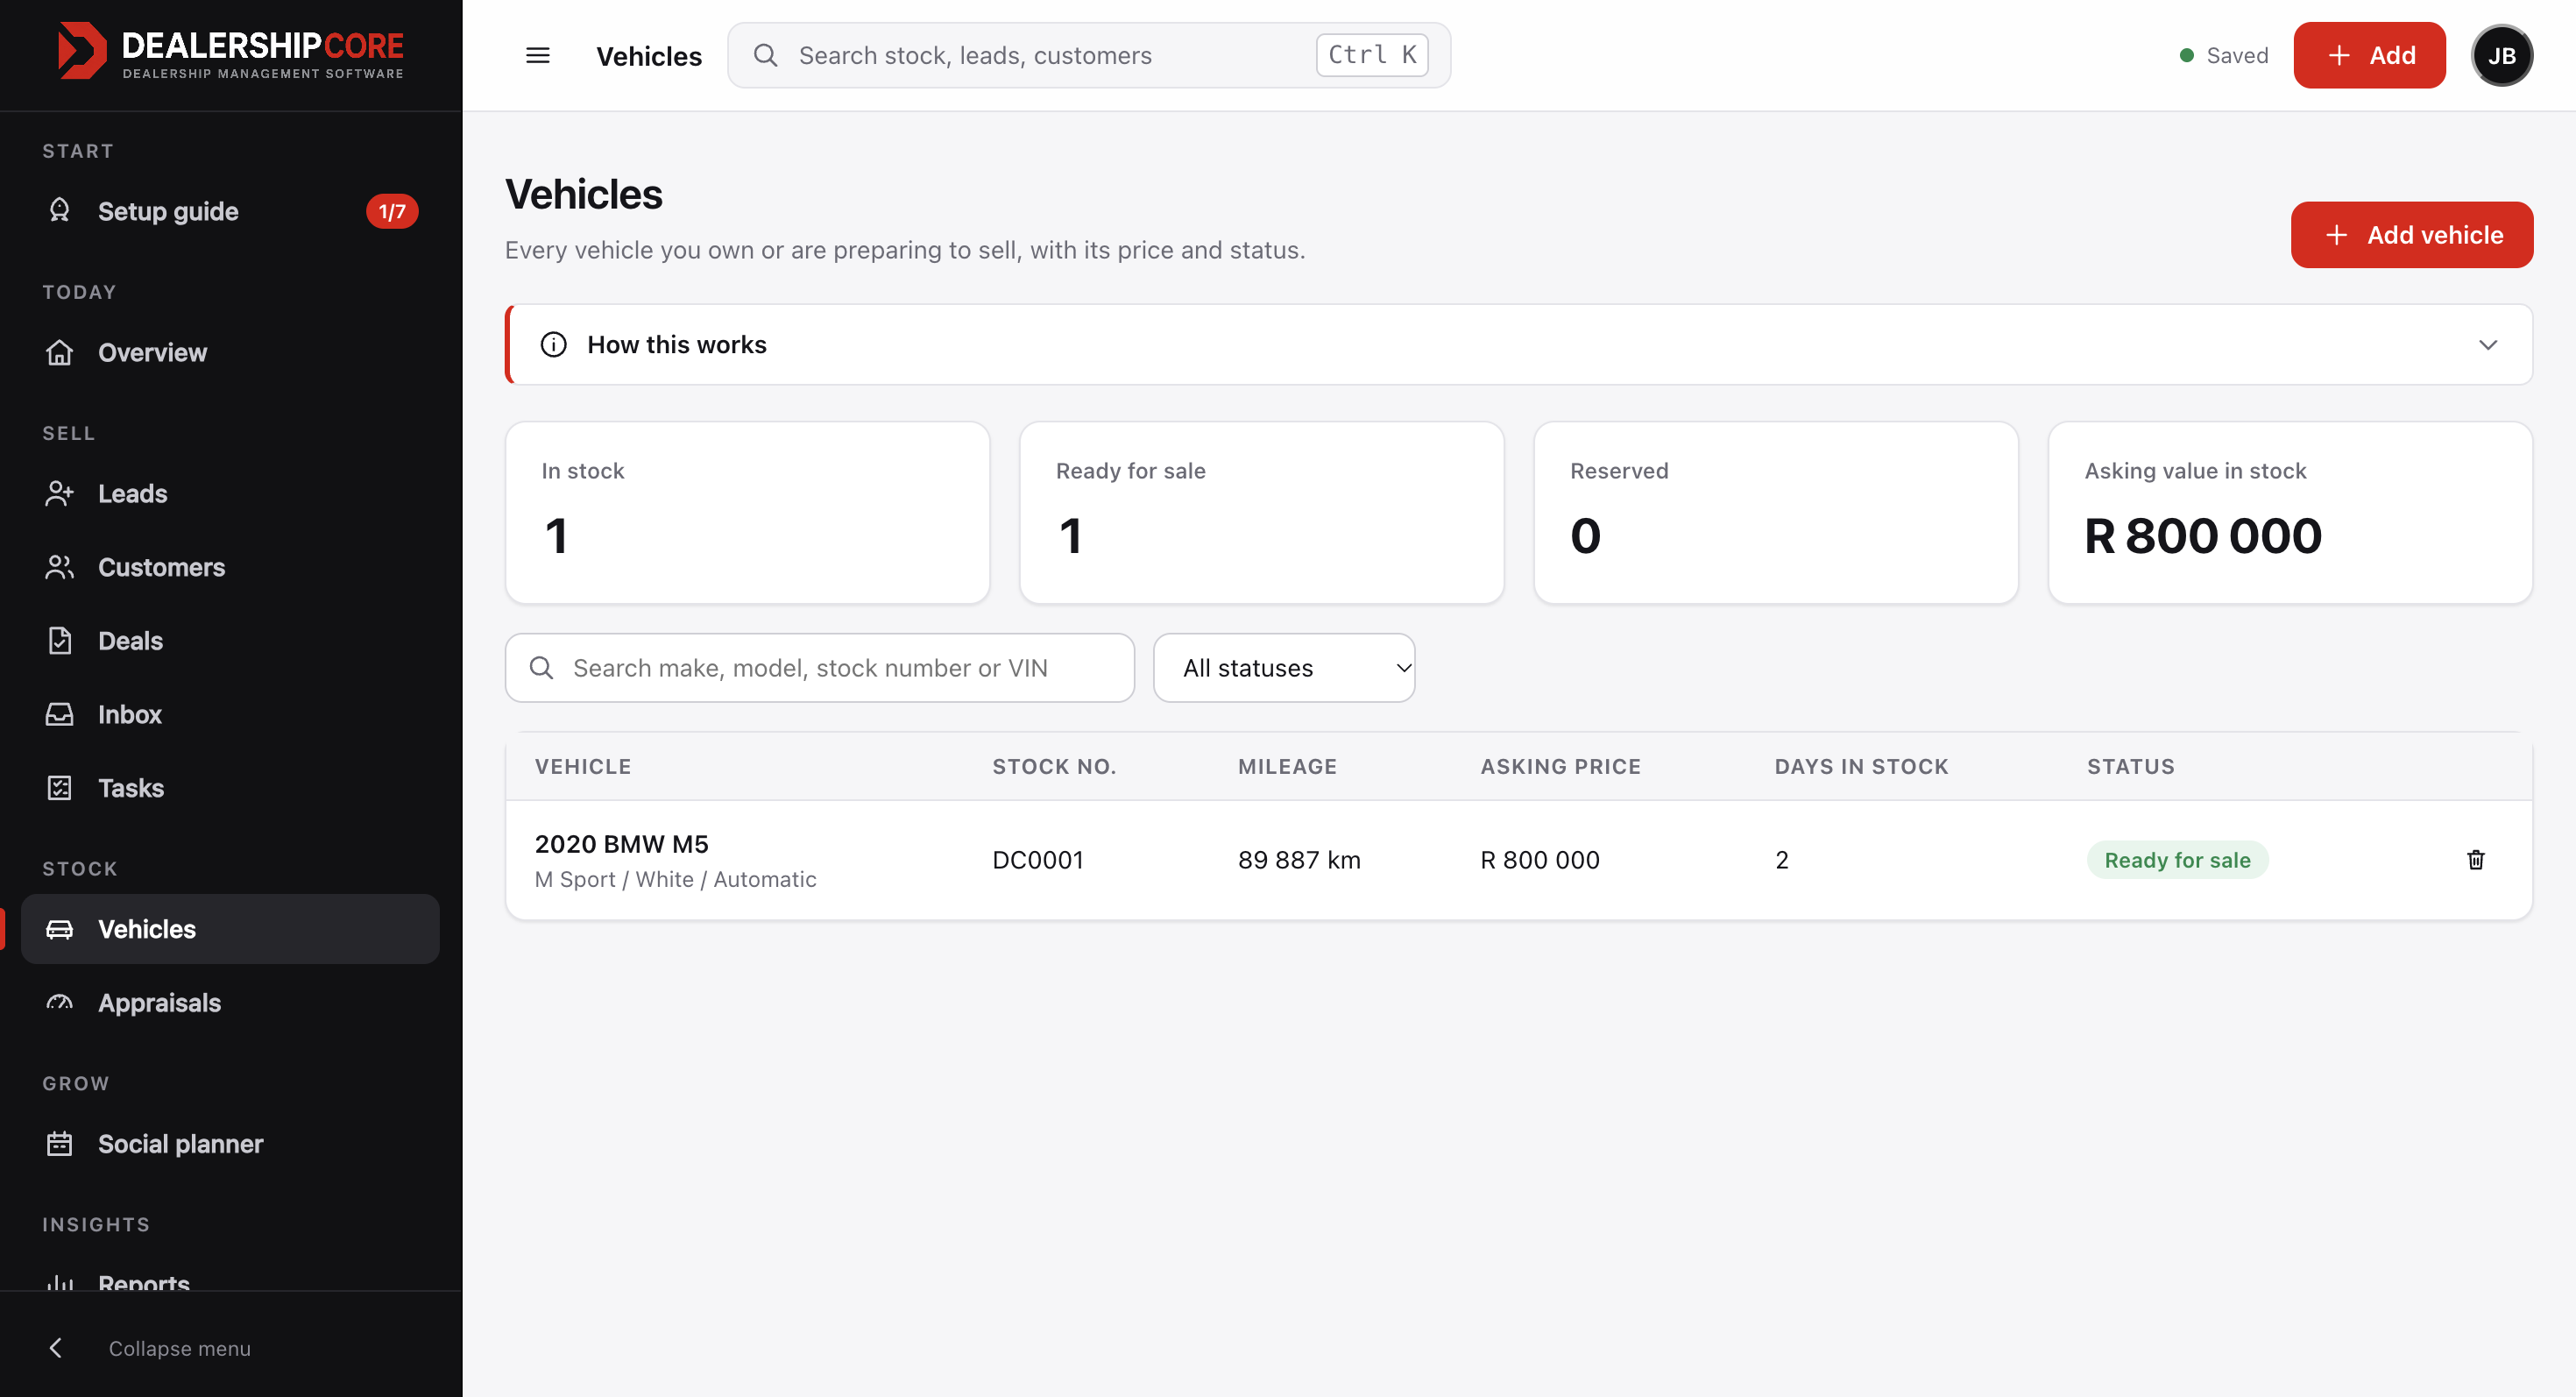This screenshot has height=1397, width=2576.
Task: Click the Saved status indicator
Action: (2224, 55)
